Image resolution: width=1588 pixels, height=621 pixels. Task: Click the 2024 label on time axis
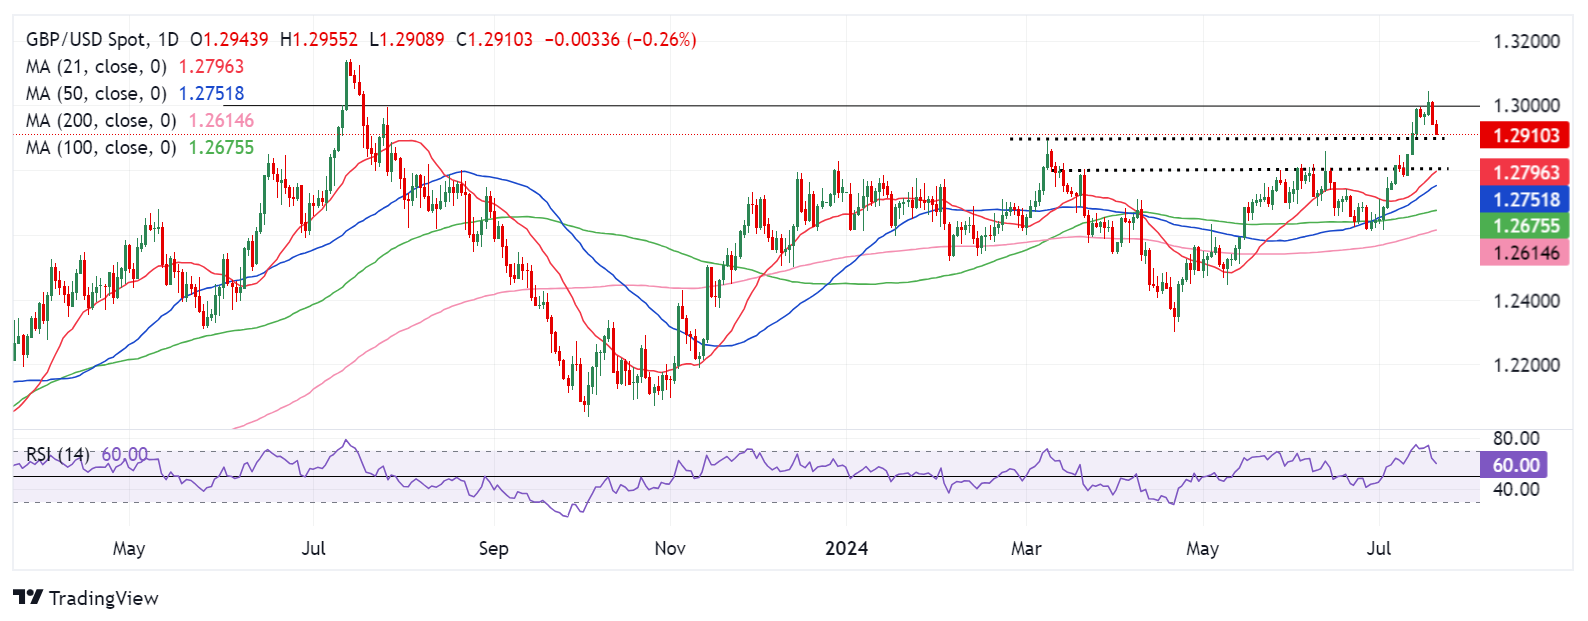tap(846, 548)
